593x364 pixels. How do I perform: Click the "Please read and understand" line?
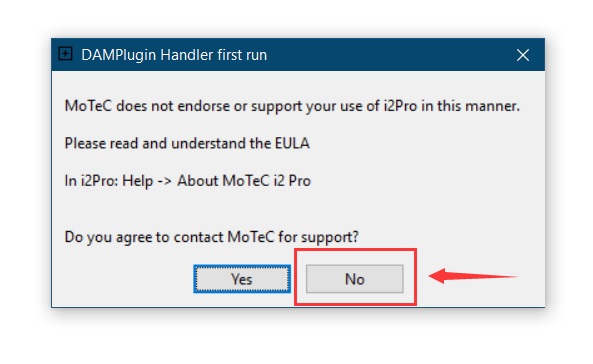pyautogui.click(x=187, y=143)
